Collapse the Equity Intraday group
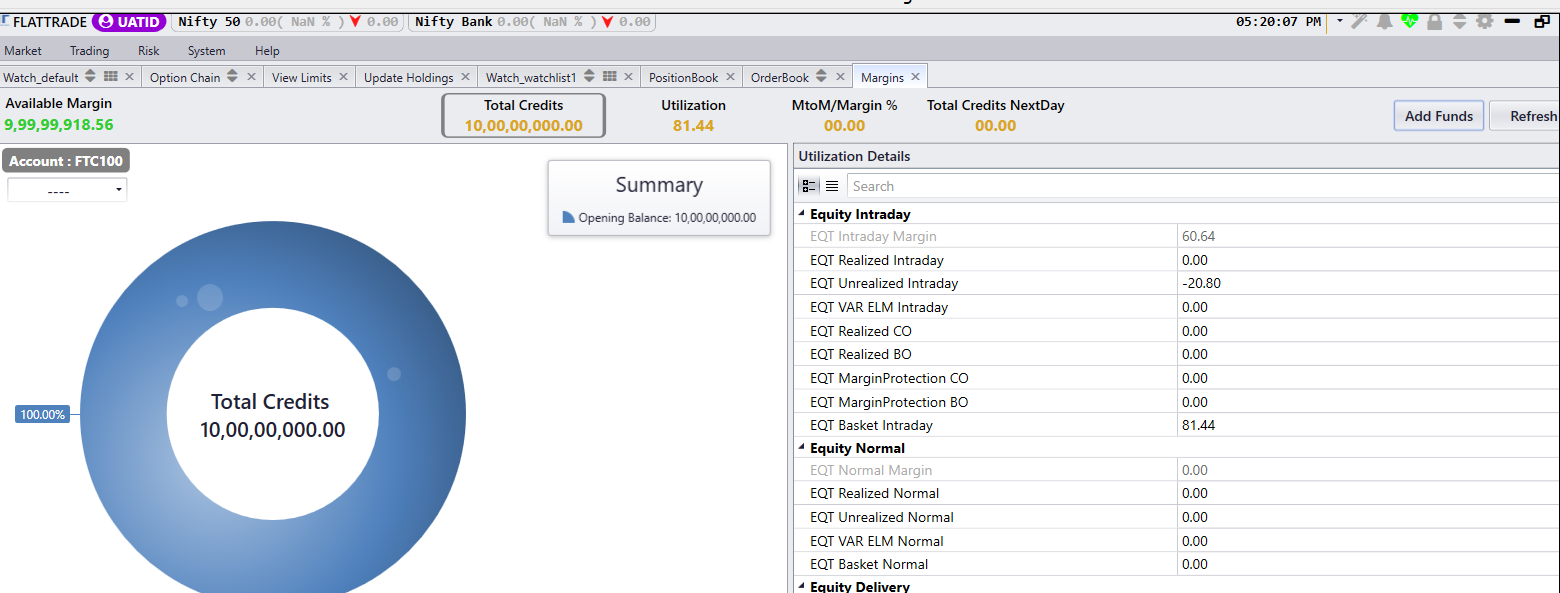Viewport: 1560px width, 593px height. point(801,214)
